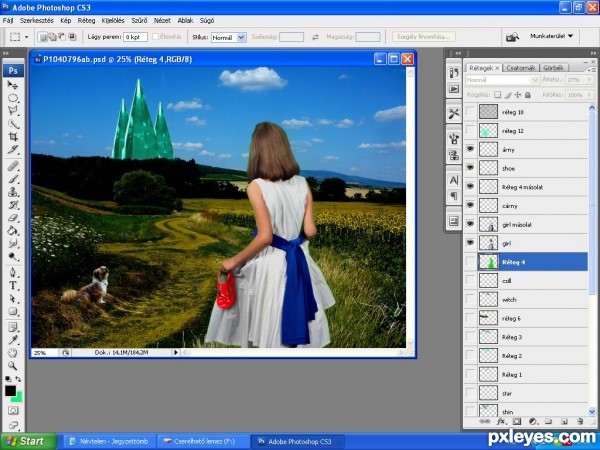Image resolution: width=600 pixels, height=450 pixels.
Task: Select the Slice tool
Action: click(13, 150)
